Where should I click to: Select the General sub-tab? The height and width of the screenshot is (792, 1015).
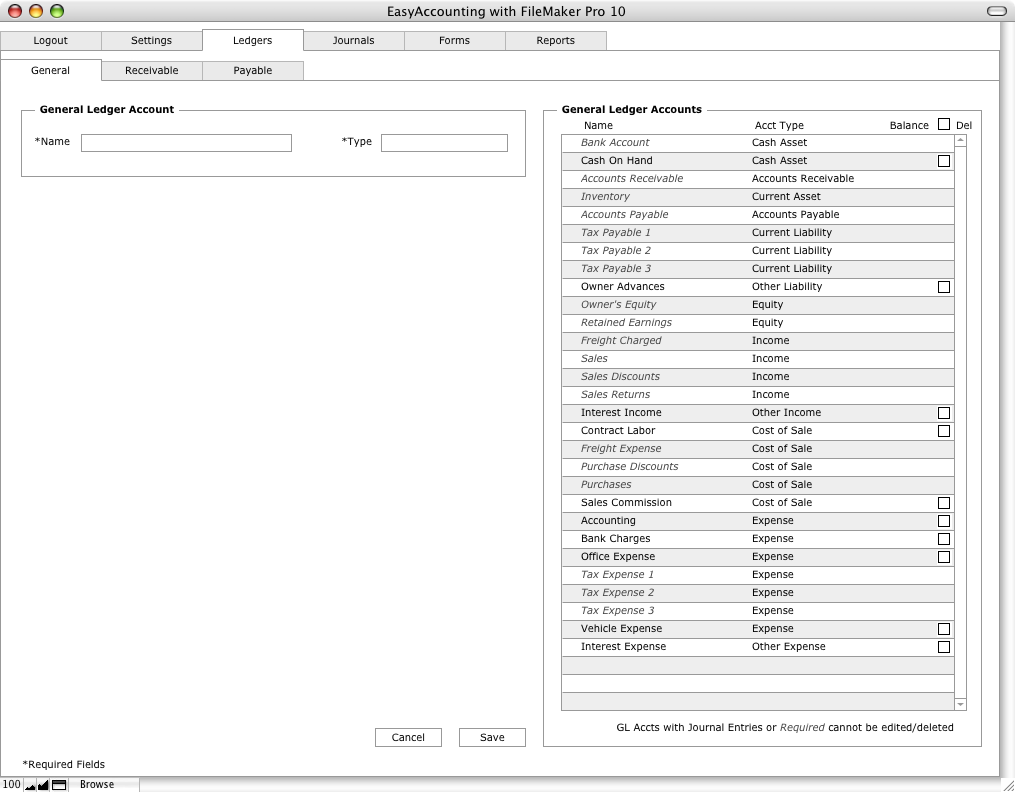[50, 71]
